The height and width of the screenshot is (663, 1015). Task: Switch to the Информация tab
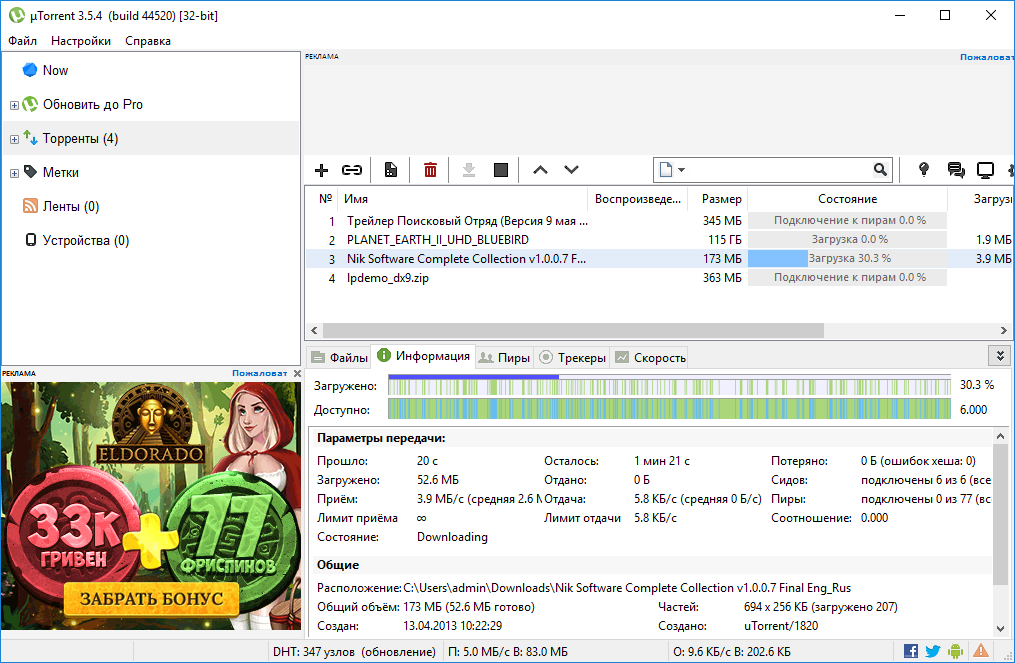click(x=424, y=356)
